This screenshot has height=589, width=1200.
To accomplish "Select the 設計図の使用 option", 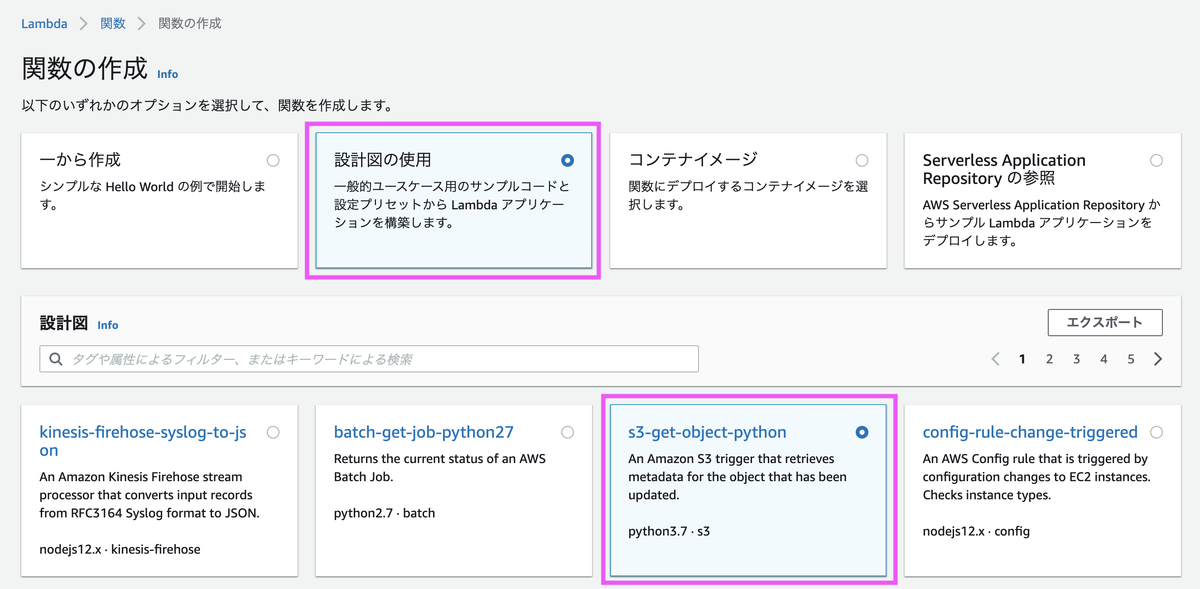I will [x=567, y=159].
